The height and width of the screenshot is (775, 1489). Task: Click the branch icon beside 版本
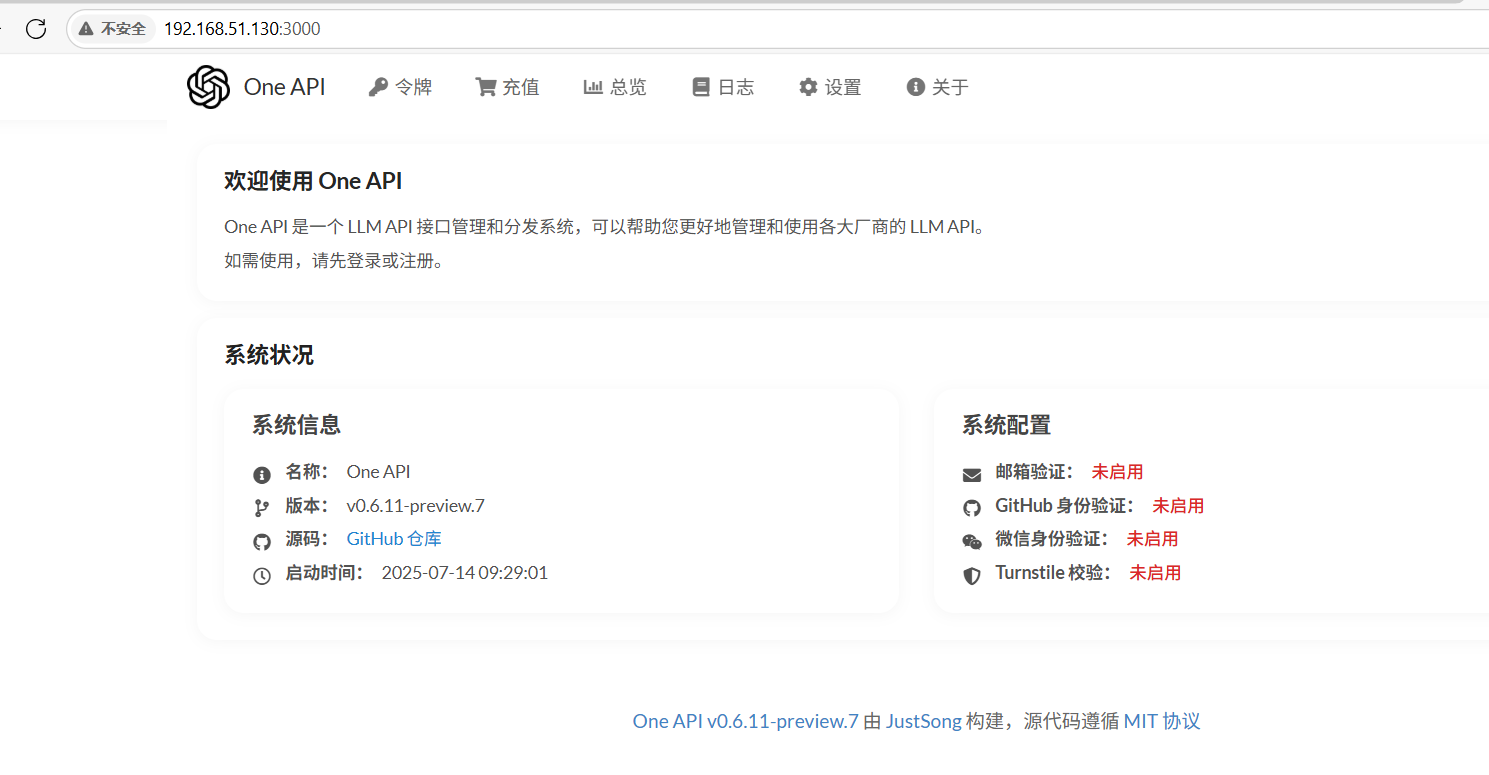(x=262, y=508)
